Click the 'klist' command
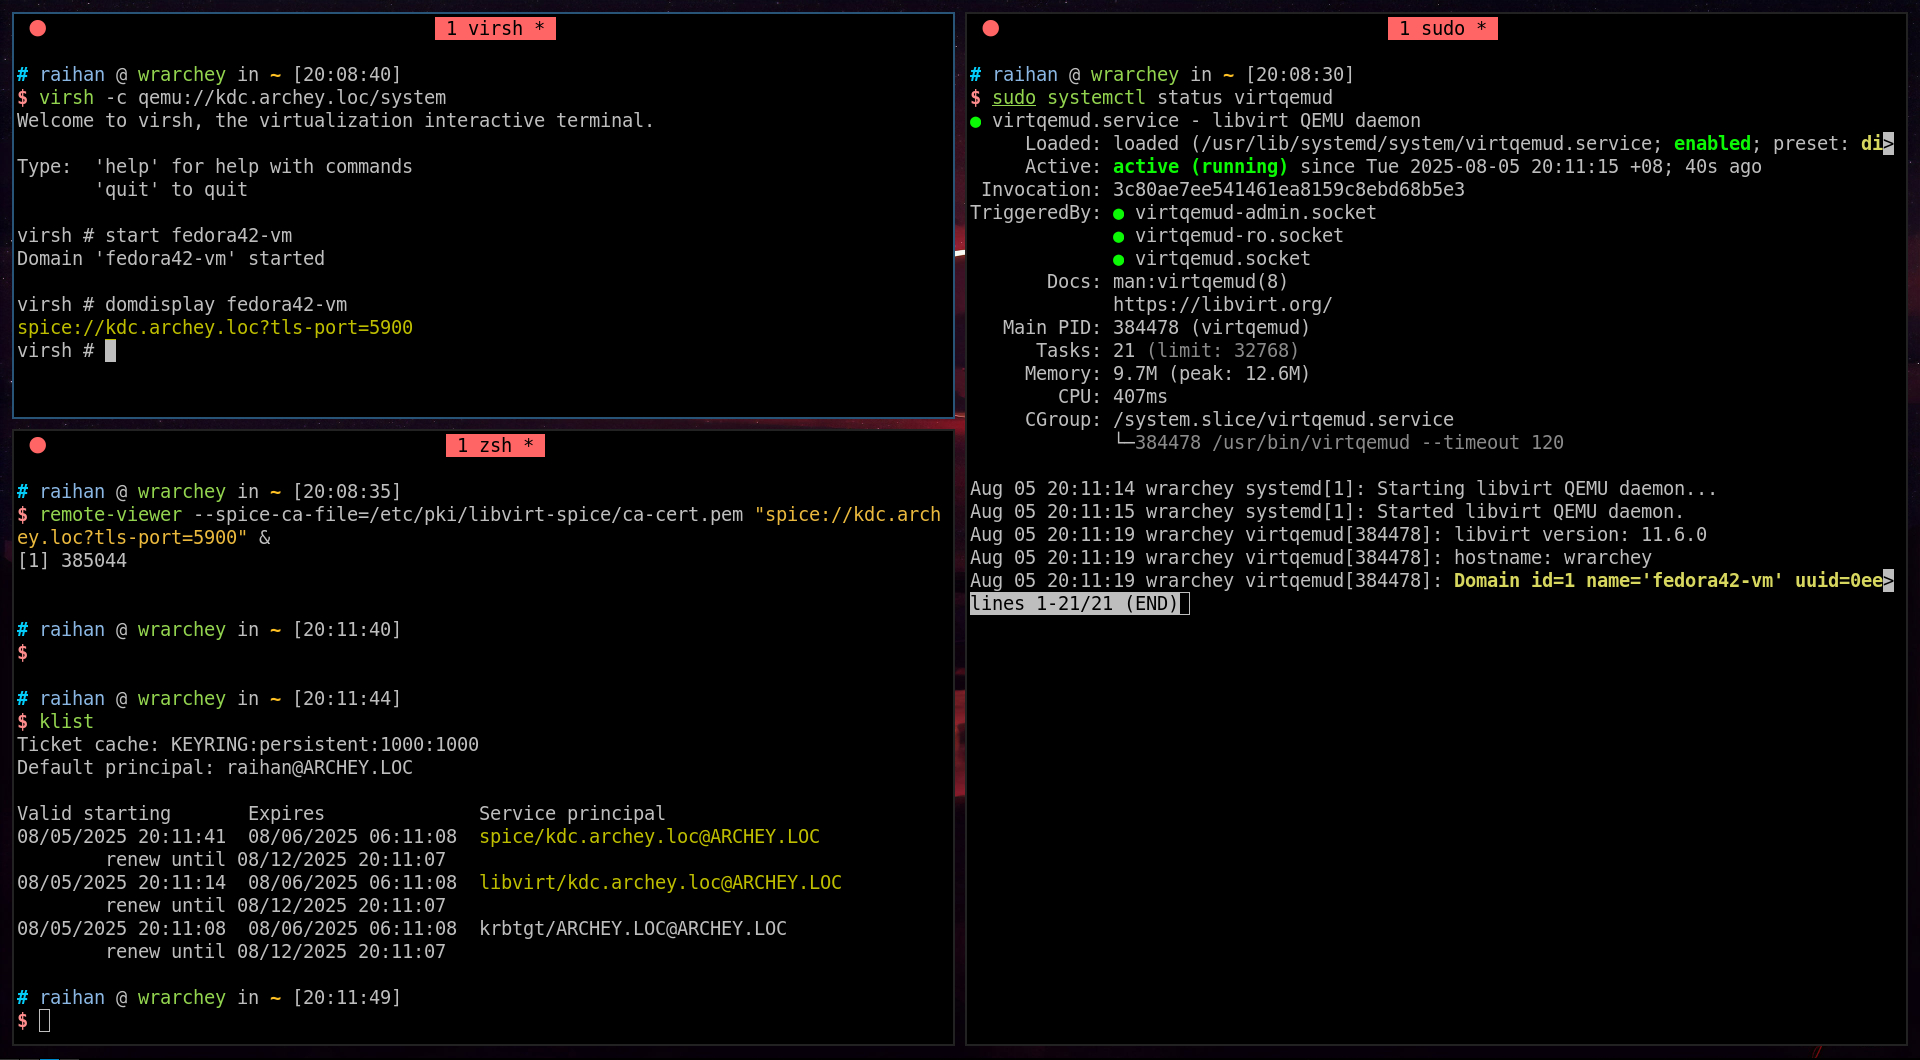The width and height of the screenshot is (1920, 1060). coord(66,722)
